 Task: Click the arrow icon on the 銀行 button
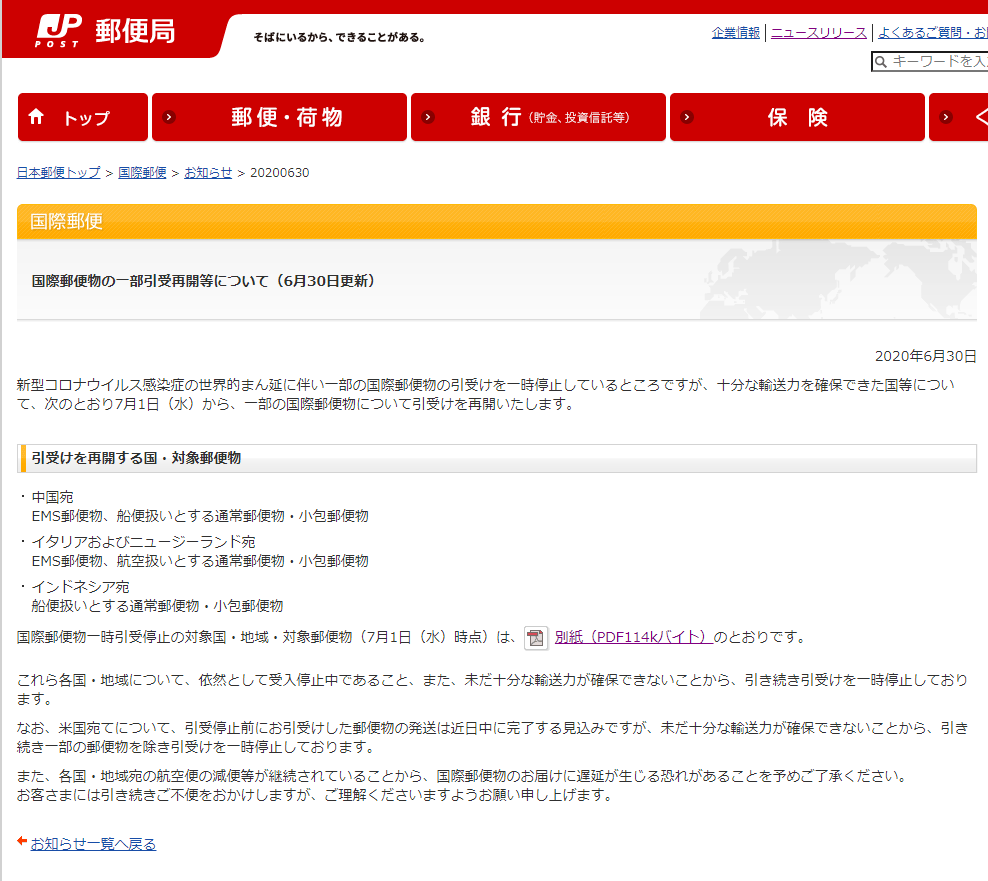click(428, 117)
